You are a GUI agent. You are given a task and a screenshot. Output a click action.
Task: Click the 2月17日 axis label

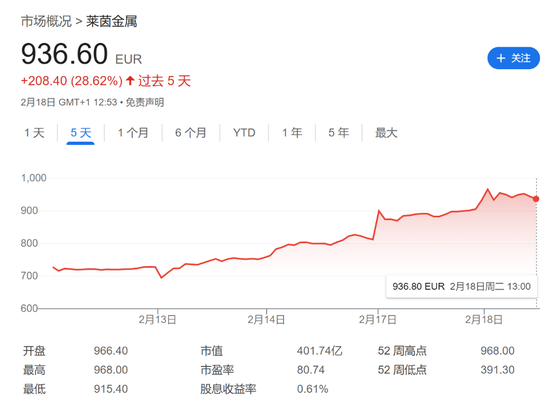click(377, 320)
